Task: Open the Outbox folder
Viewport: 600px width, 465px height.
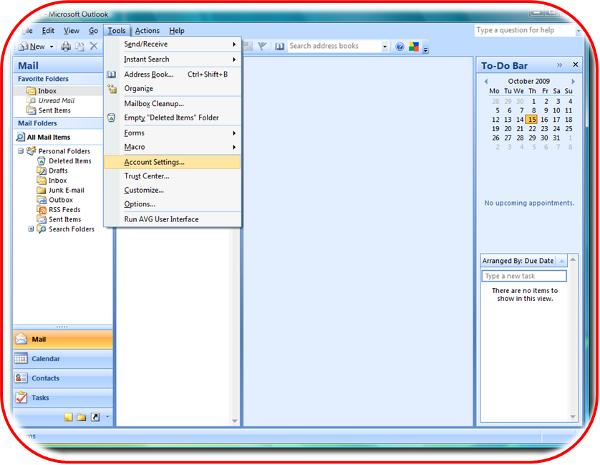Action: click(x=60, y=200)
